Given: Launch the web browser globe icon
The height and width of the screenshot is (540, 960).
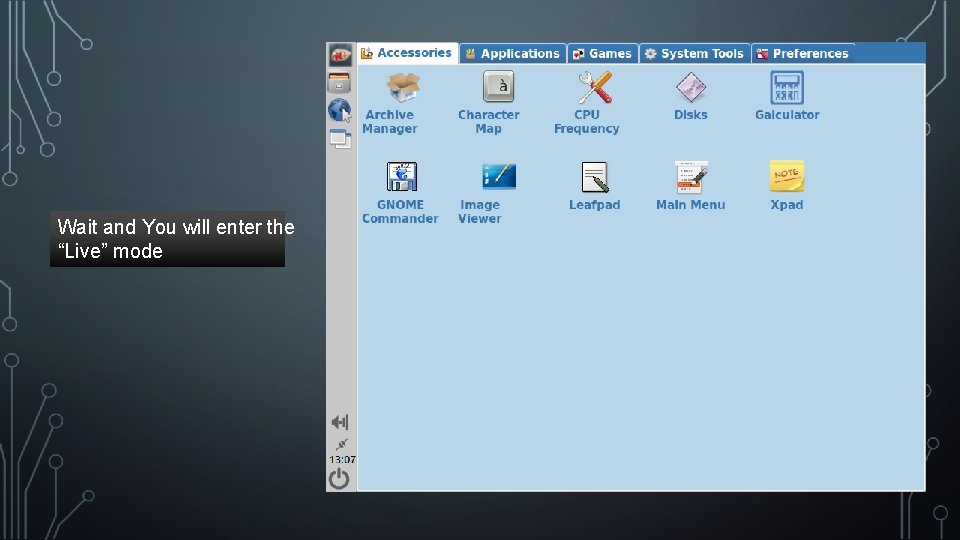Looking at the screenshot, I should tap(340, 111).
